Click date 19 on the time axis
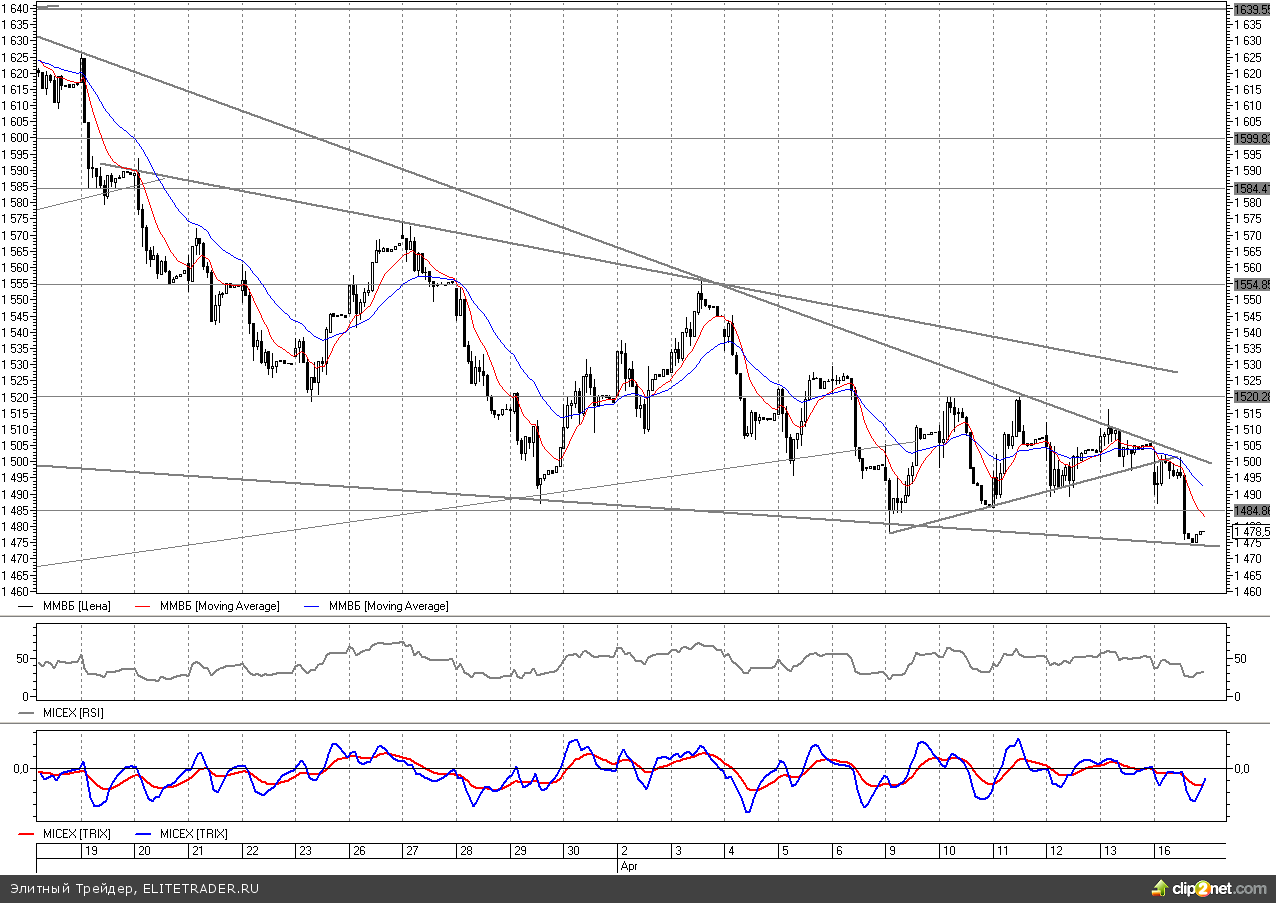1276x903 pixels. pyautogui.click(x=90, y=851)
